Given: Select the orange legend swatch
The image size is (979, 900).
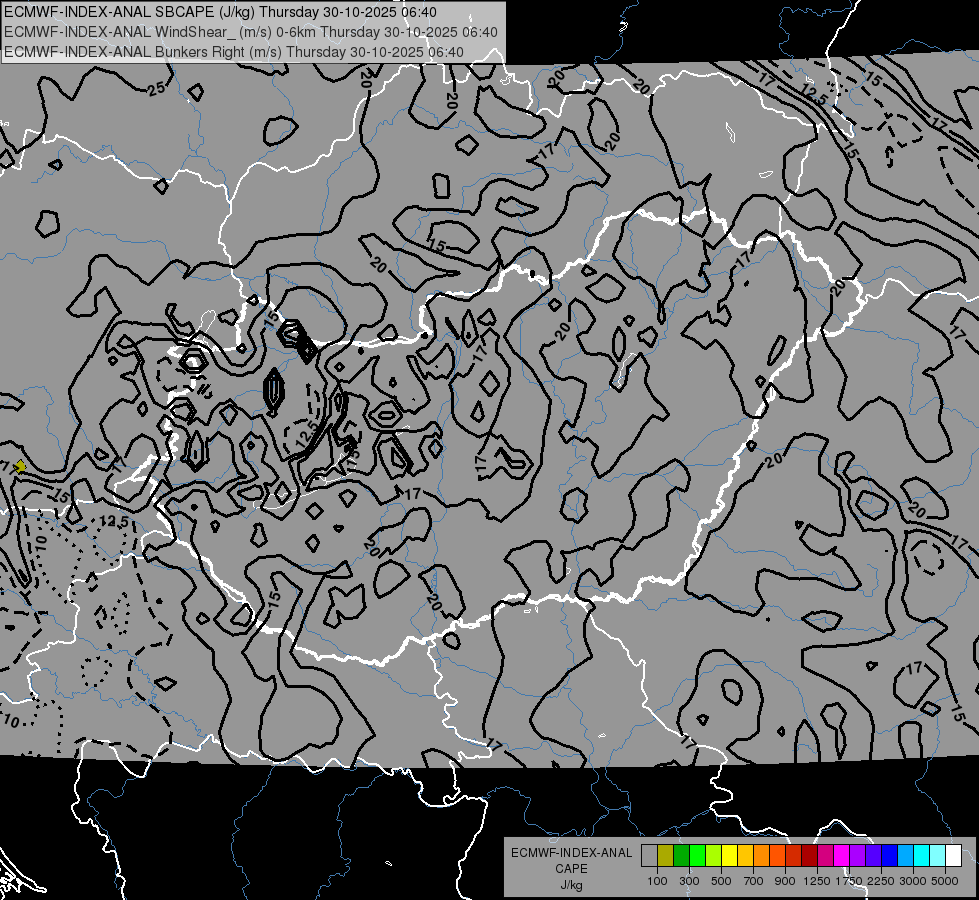Looking at the screenshot, I should (x=762, y=855).
